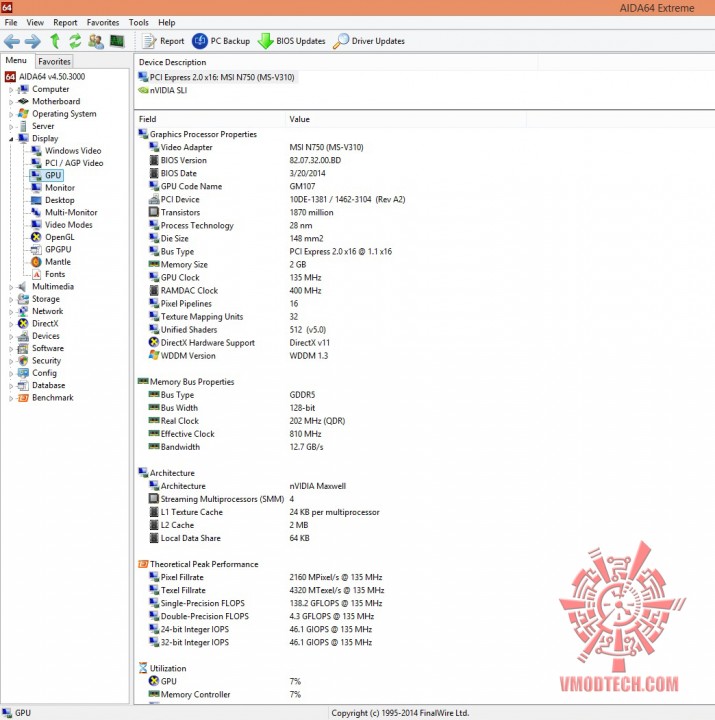Open the Tools menu

click(x=138, y=22)
